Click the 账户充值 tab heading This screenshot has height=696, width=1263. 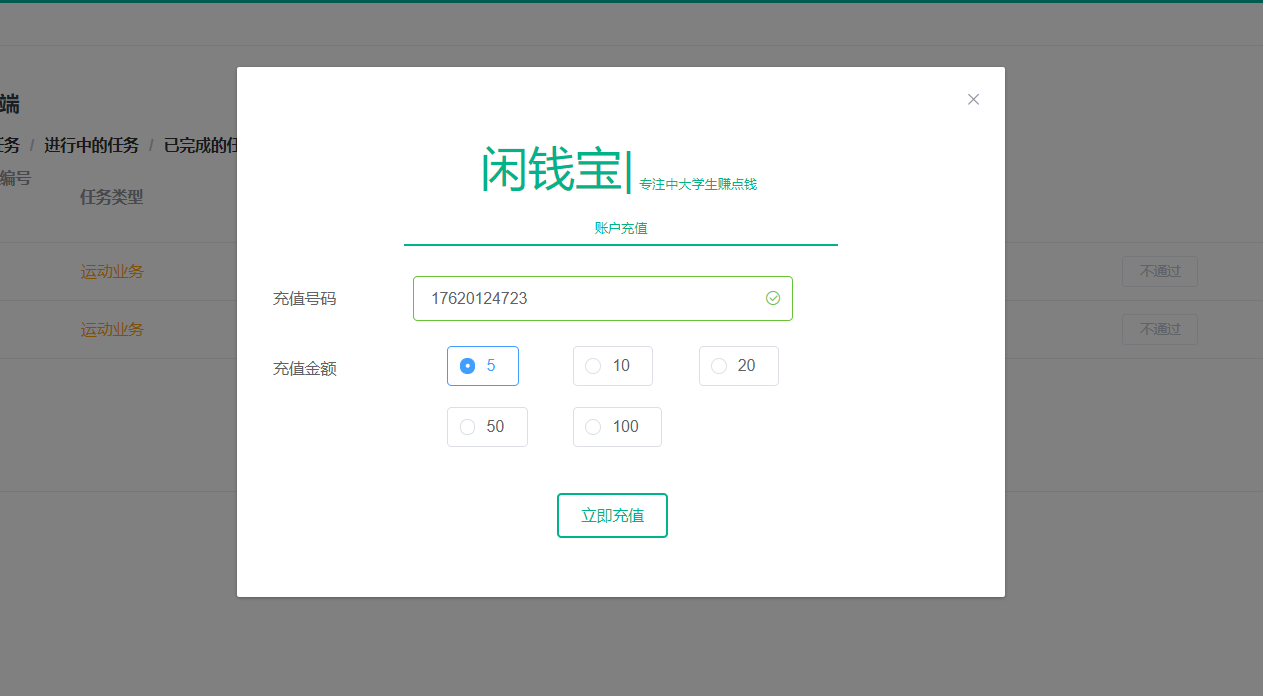[x=621, y=228]
